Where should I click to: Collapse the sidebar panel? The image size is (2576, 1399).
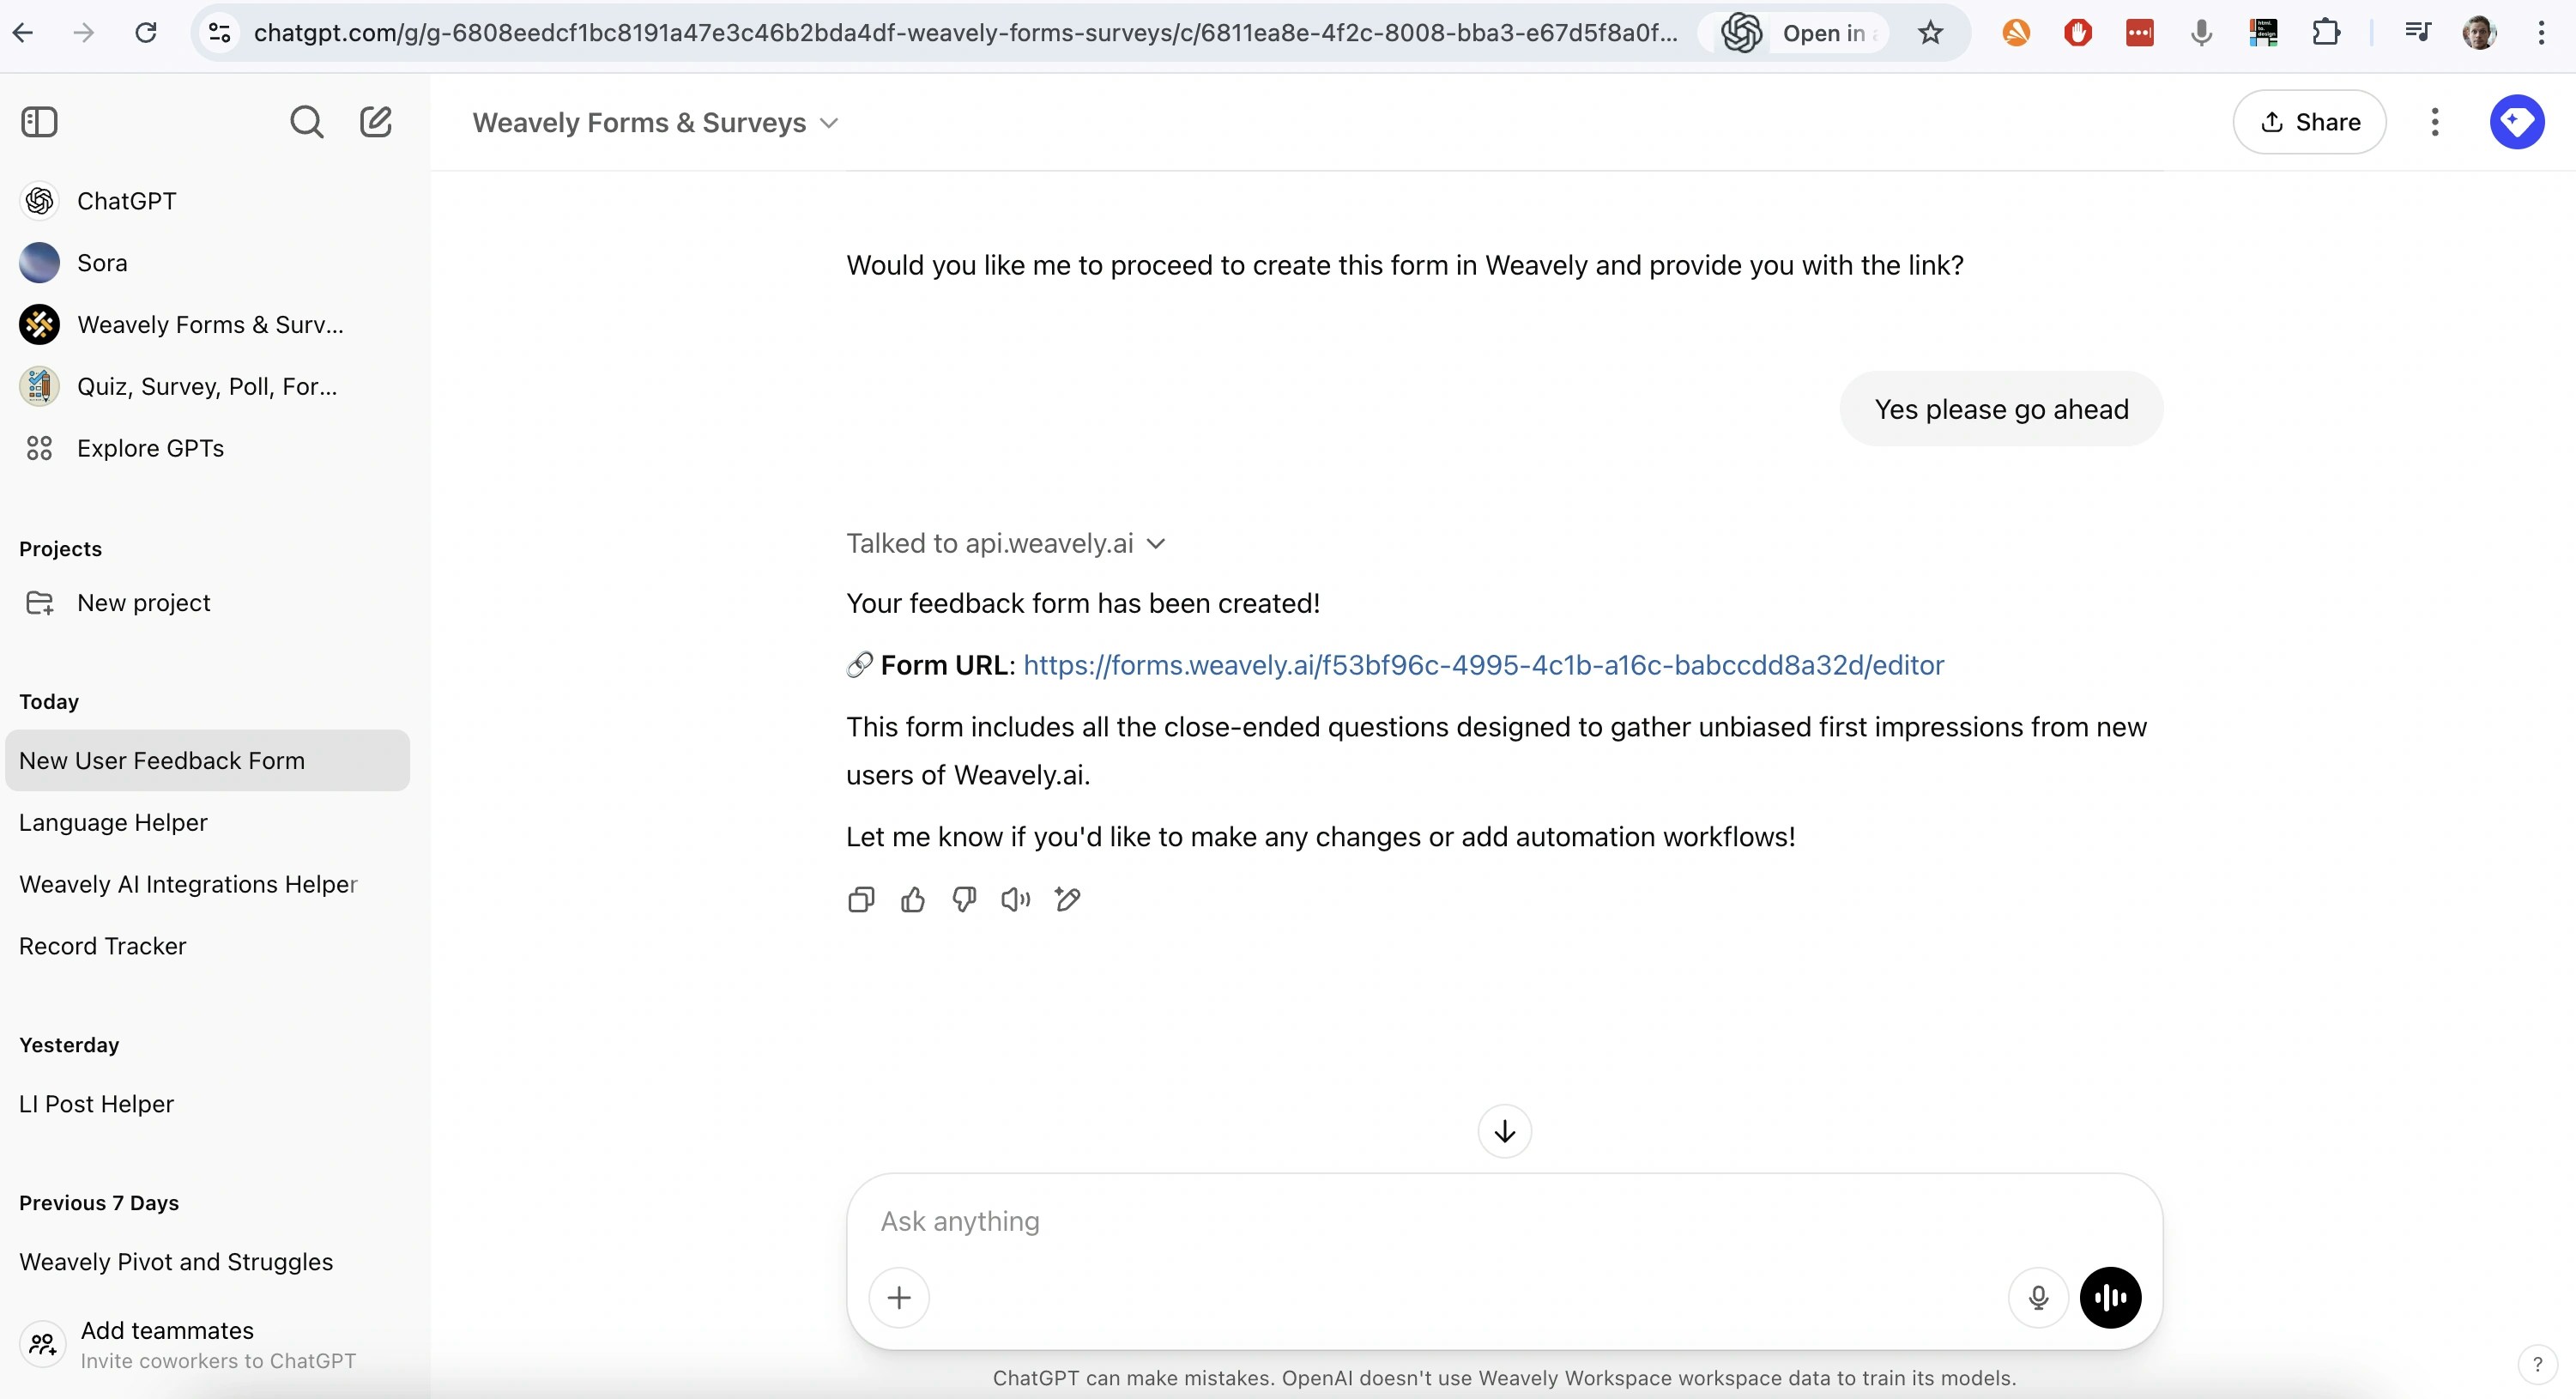point(39,121)
